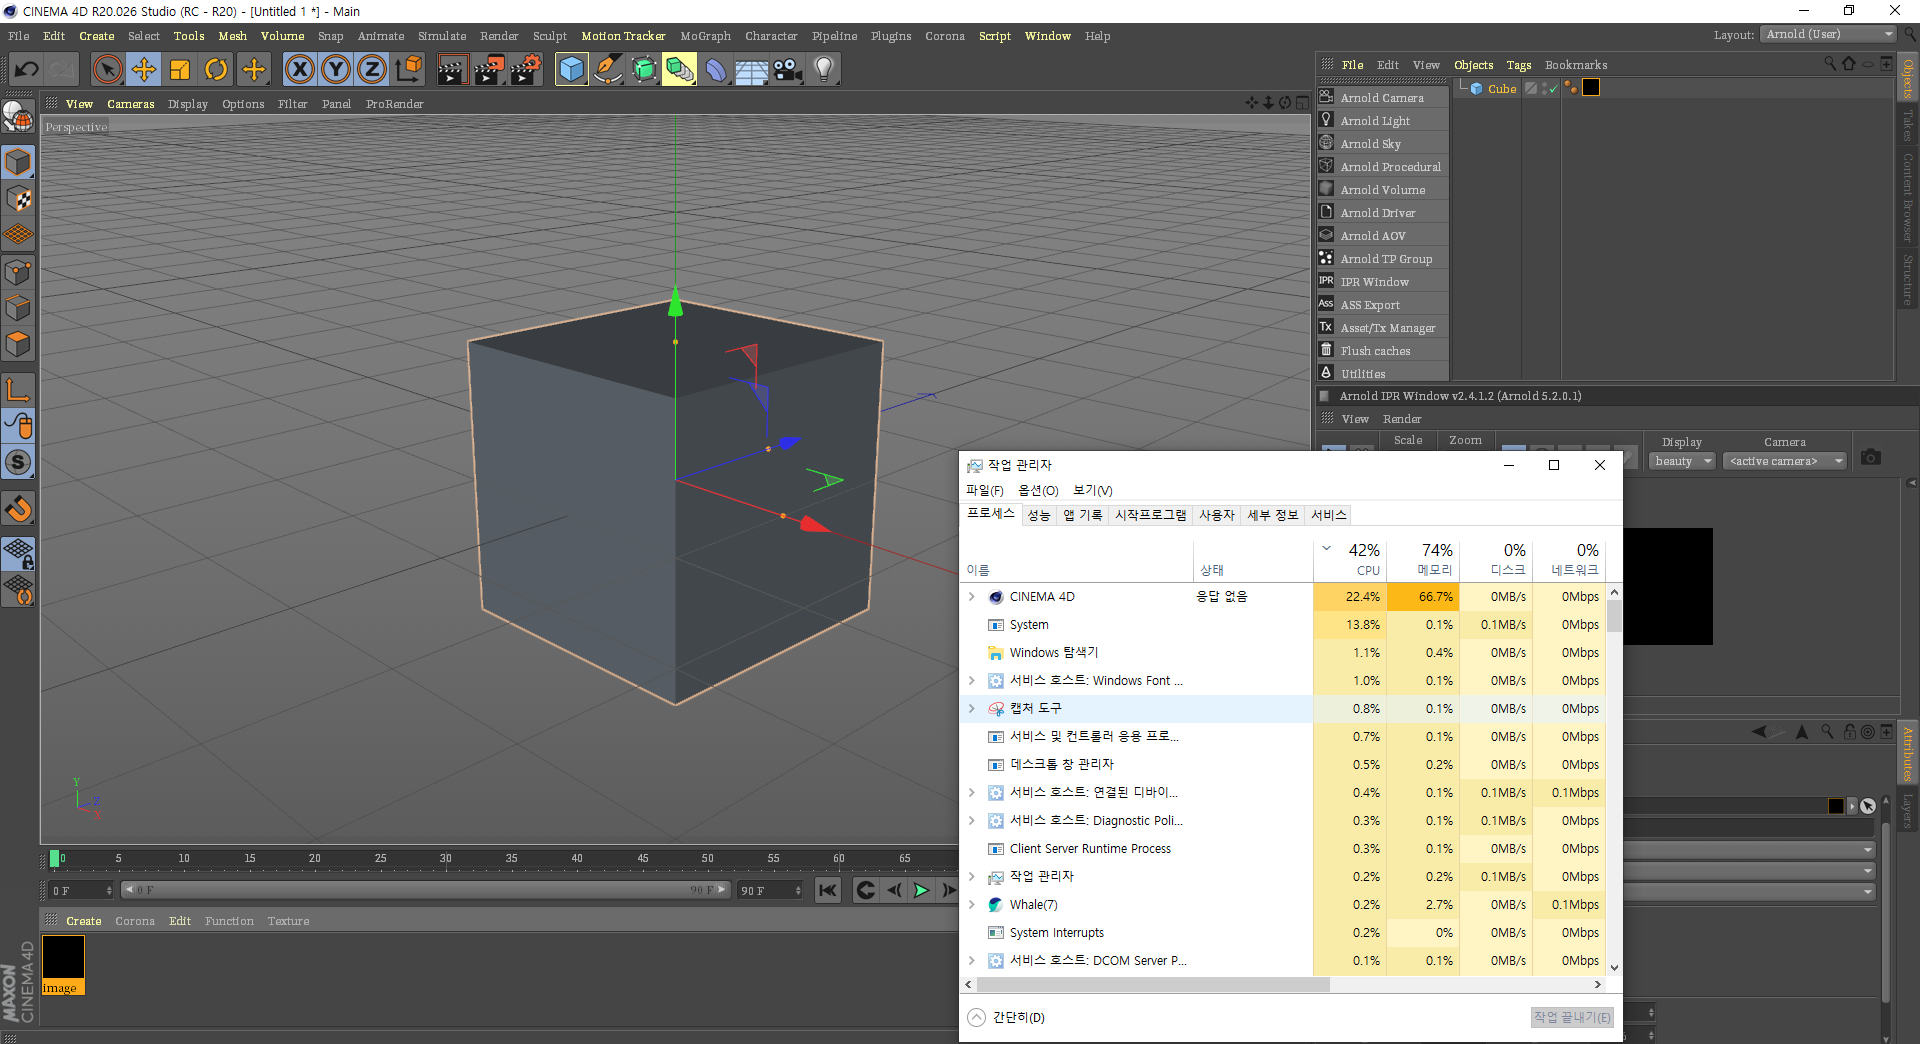Activate the Rotate tool

pyautogui.click(x=216, y=69)
